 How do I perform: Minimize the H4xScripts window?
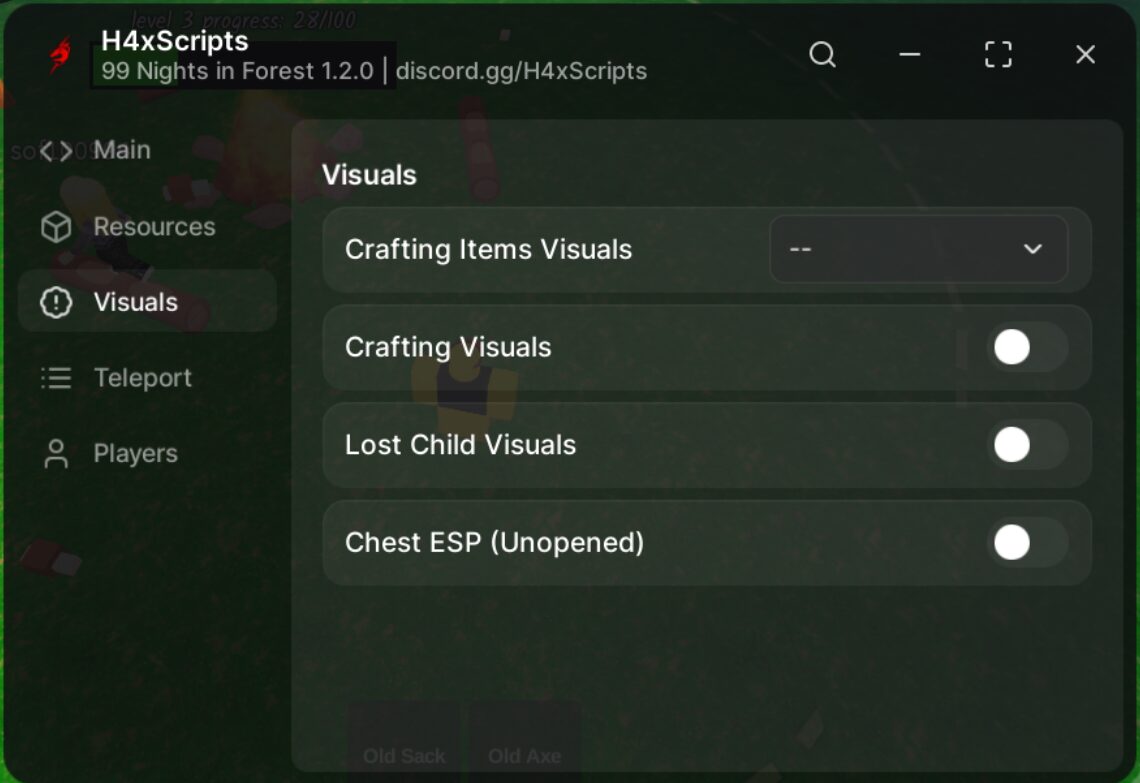coord(910,54)
